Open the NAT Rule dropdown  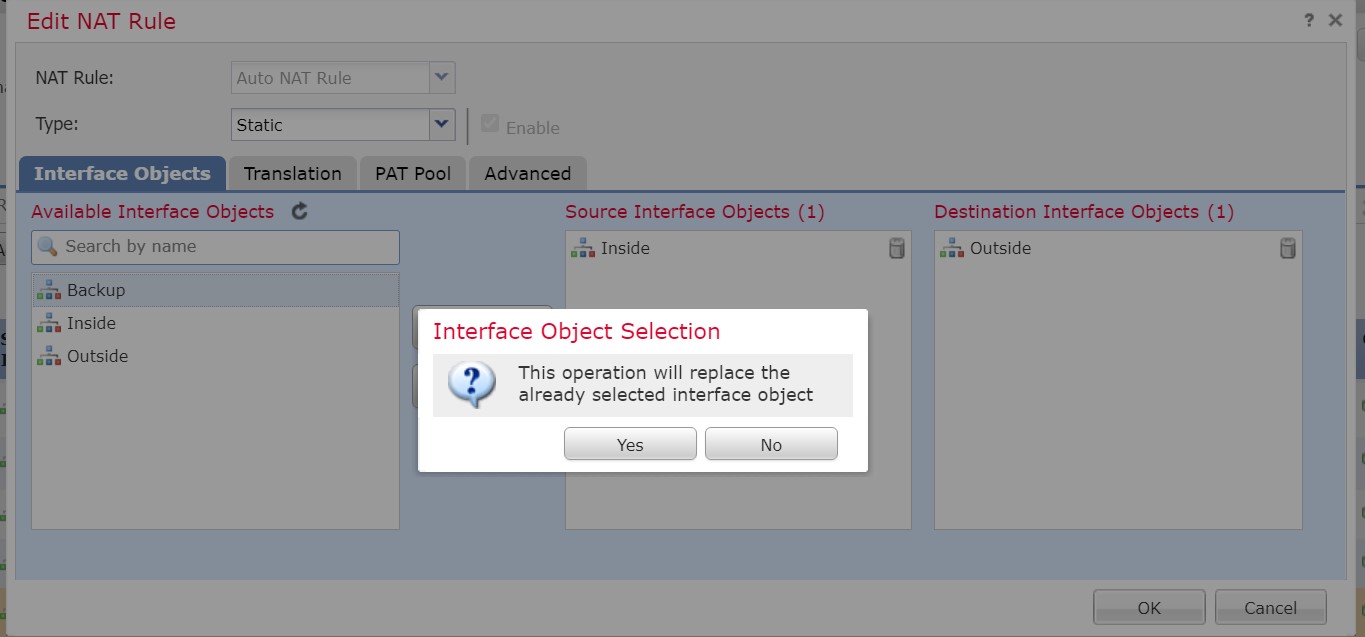(x=442, y=77)
